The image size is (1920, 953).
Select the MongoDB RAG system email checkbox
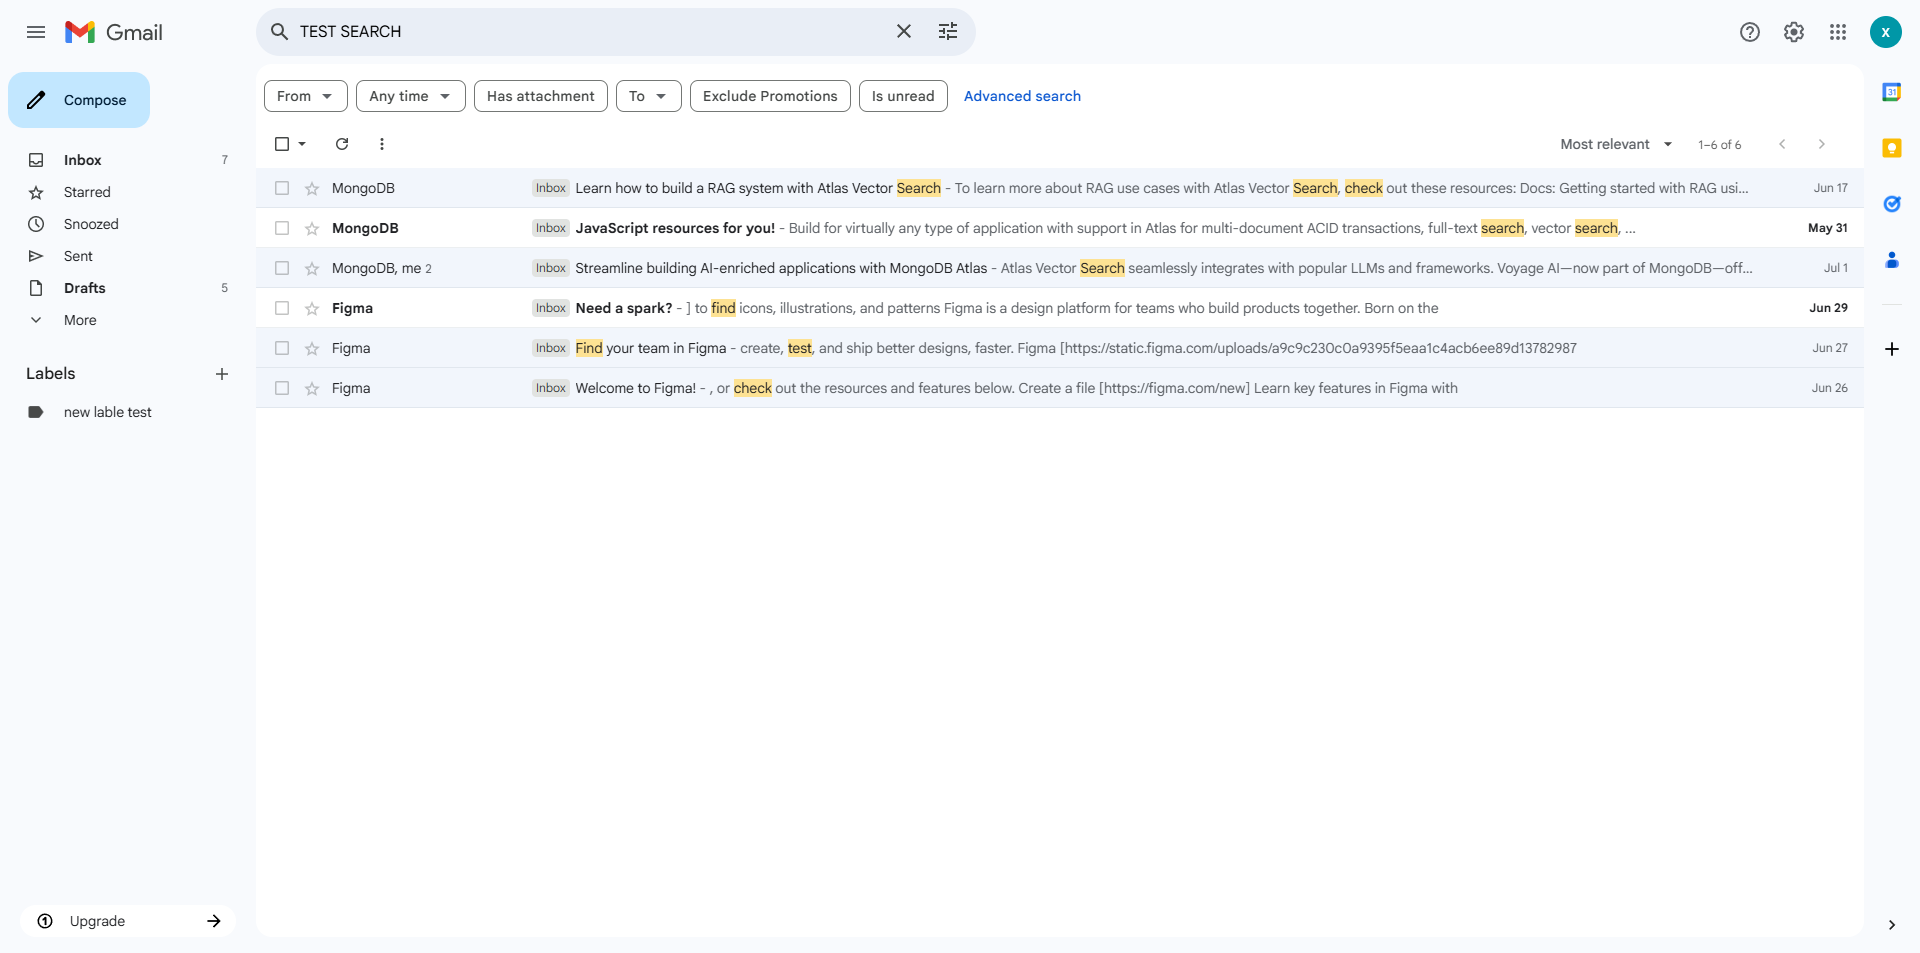click(282, 188)
